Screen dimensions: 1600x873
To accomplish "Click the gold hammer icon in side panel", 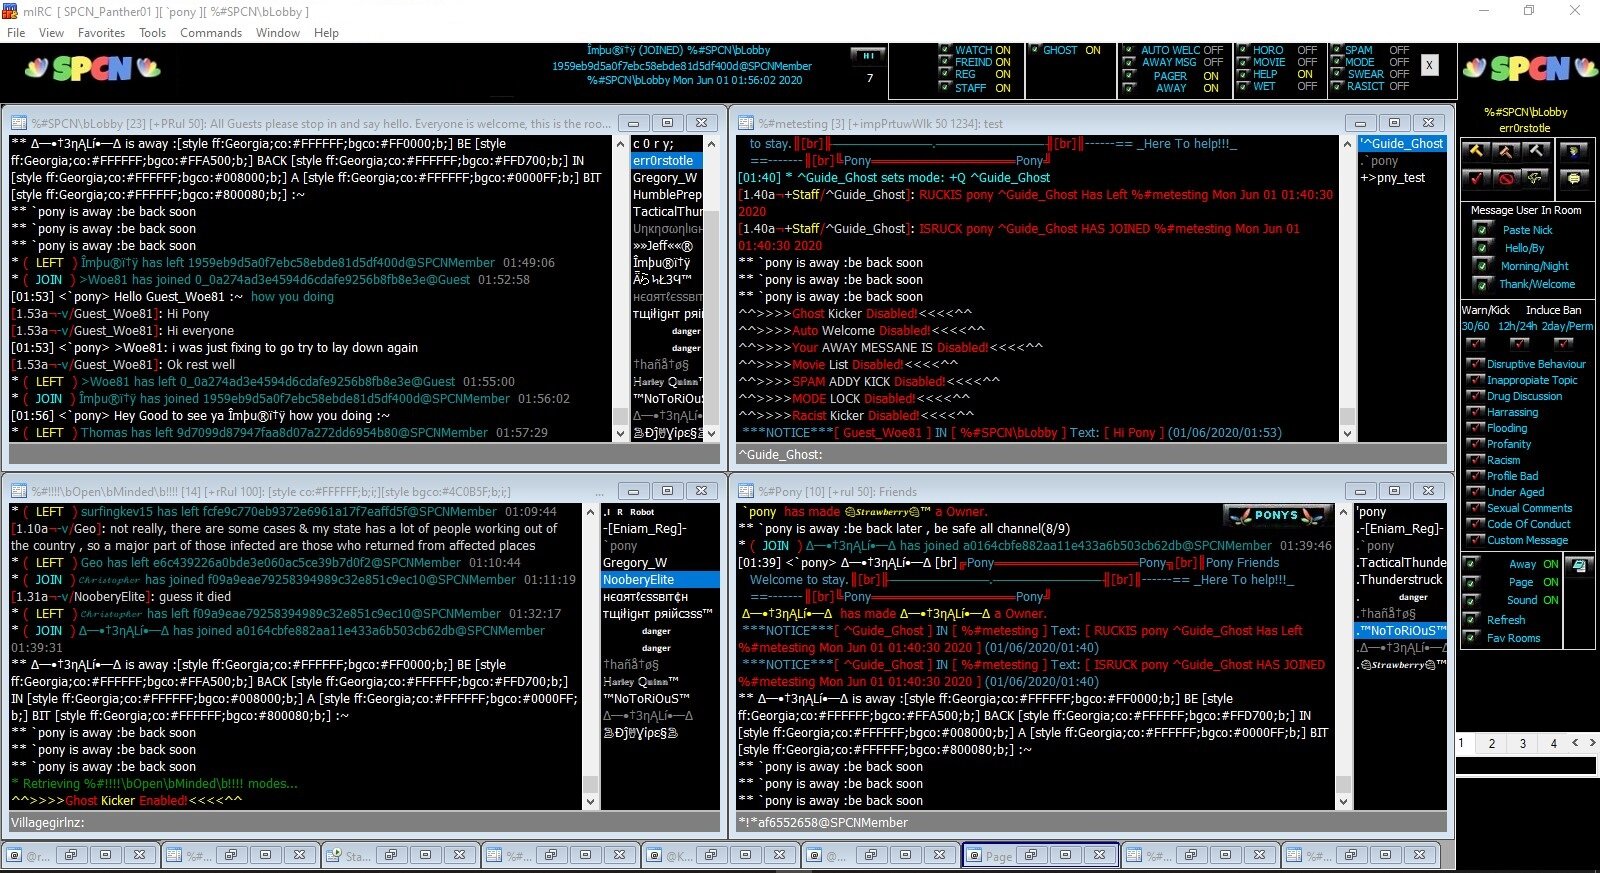I will [x=1476, y=151].
